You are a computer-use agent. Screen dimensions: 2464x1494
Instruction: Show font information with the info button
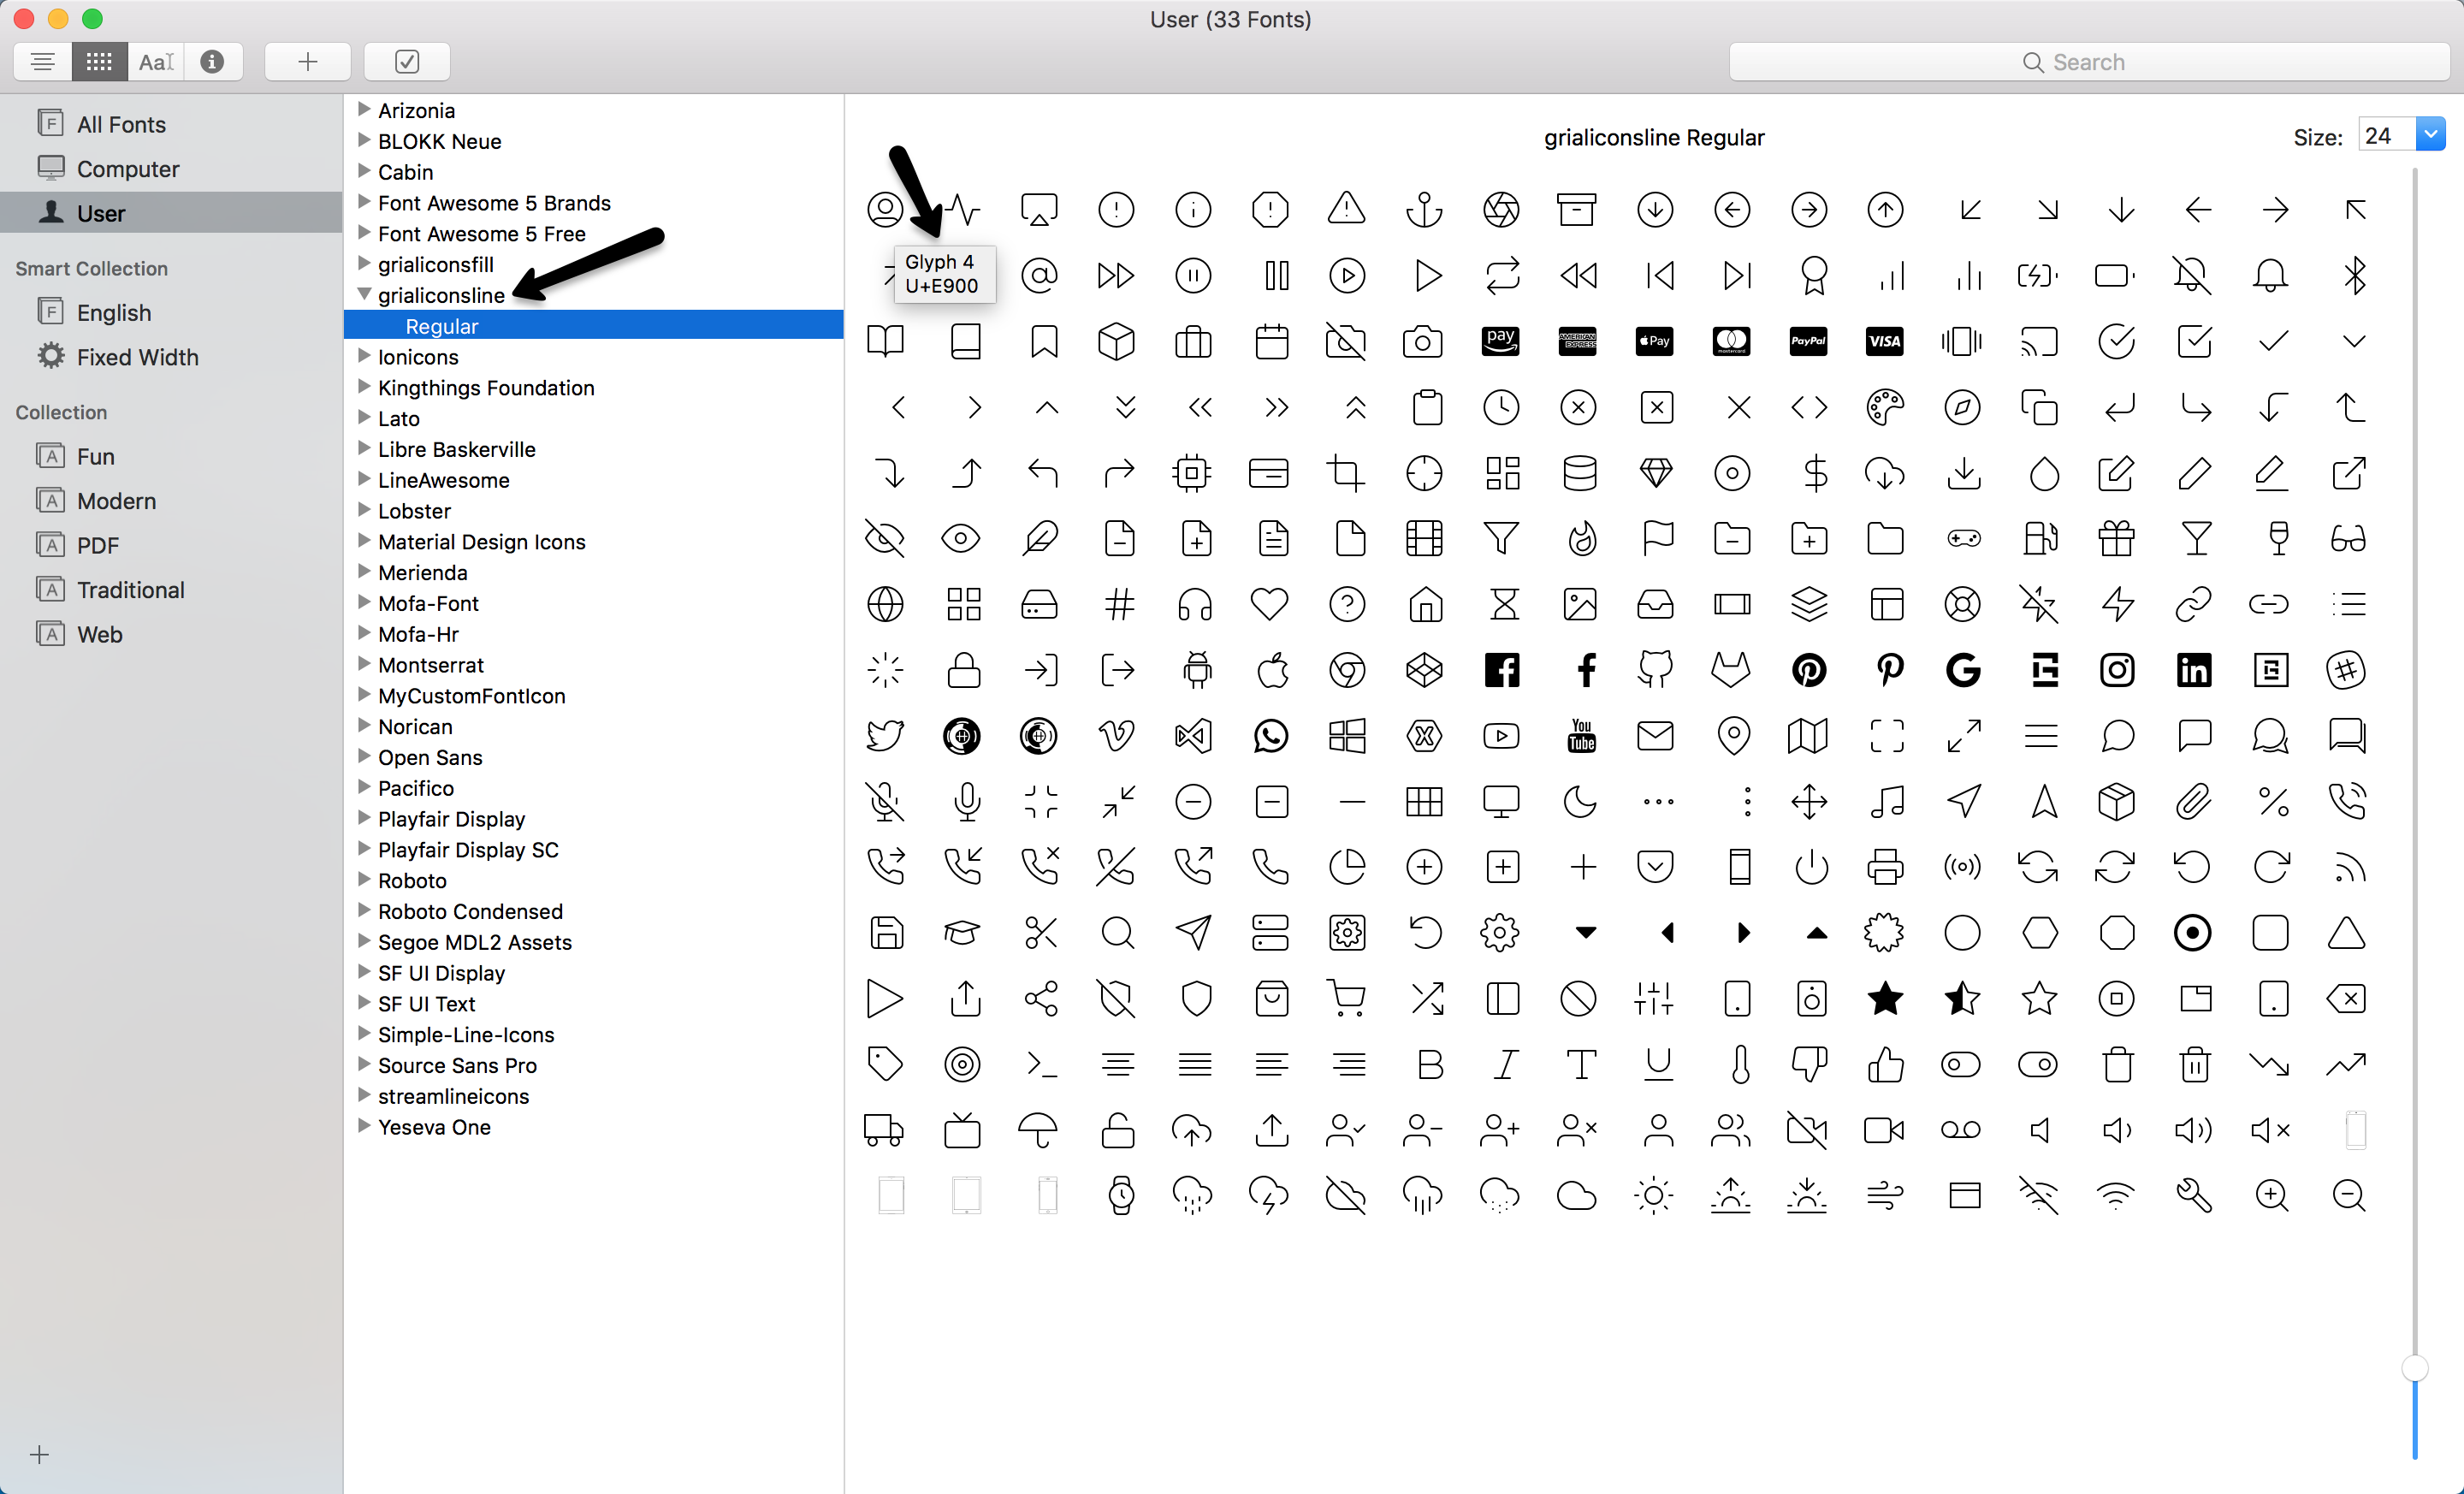click(x=212, y=62)
